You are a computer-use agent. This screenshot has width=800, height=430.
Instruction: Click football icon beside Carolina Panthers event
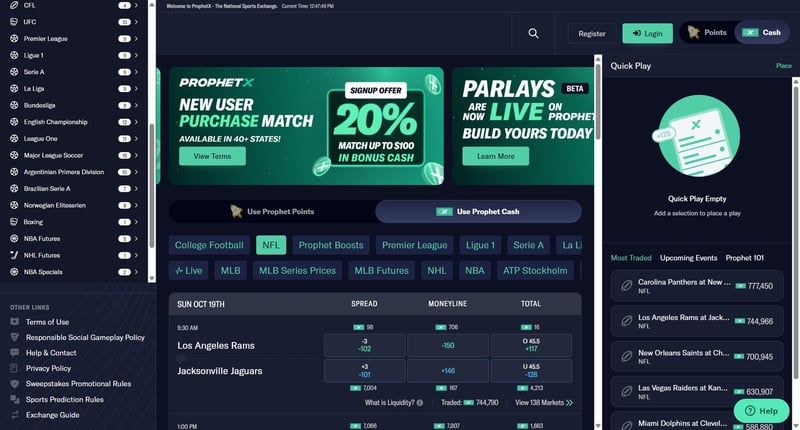point(627,286)
